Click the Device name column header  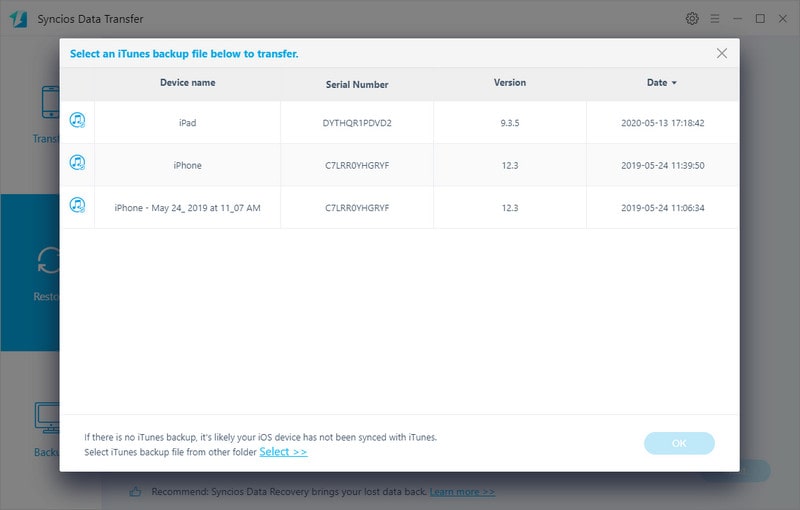tap(187, 83)
